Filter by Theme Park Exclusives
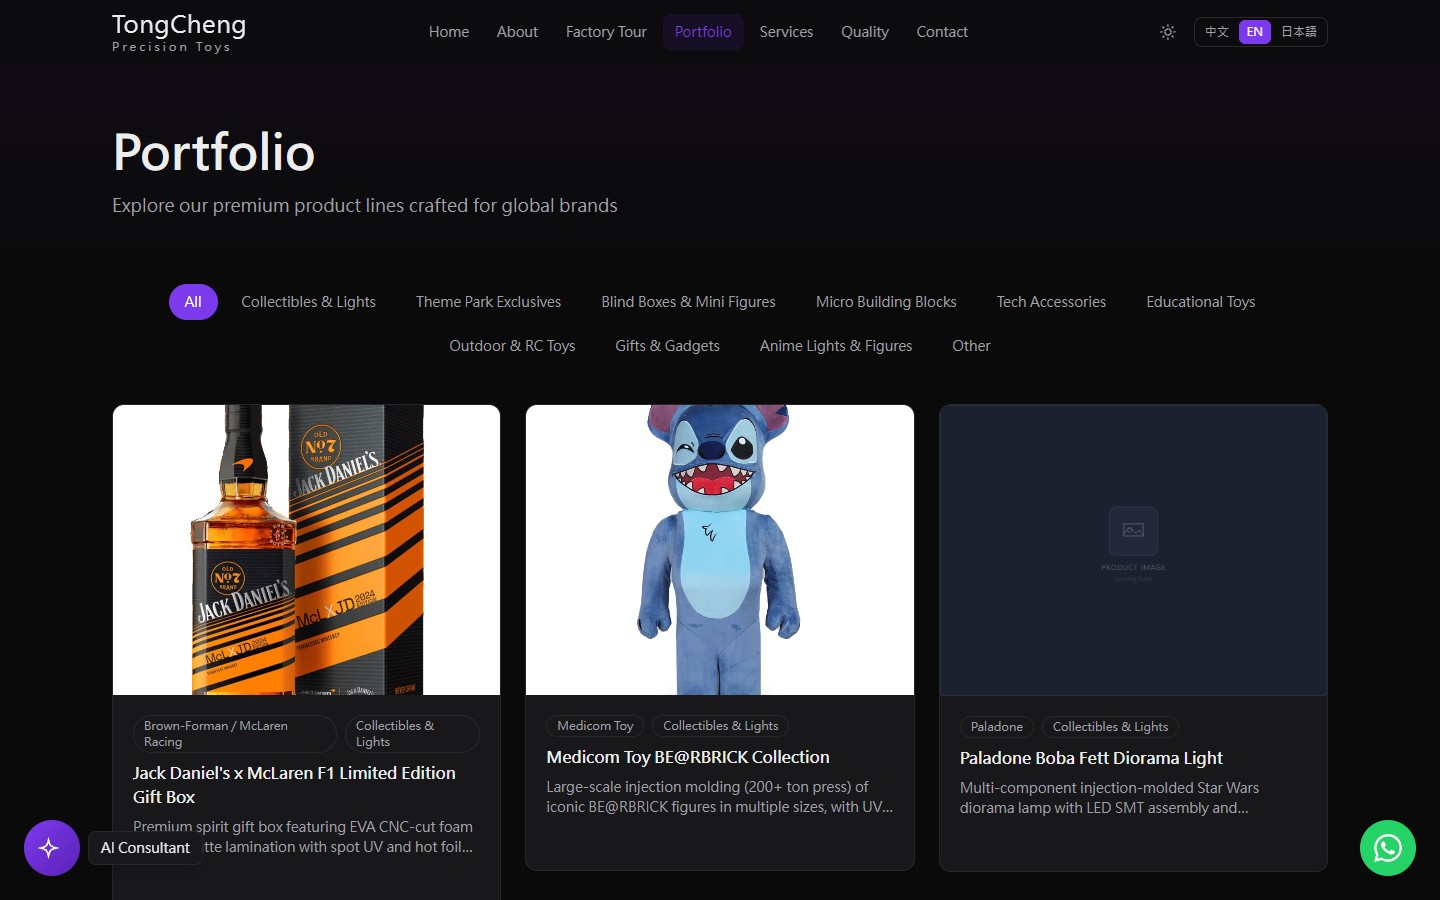Screen dimensions: 1440x900 pos(488,302)
